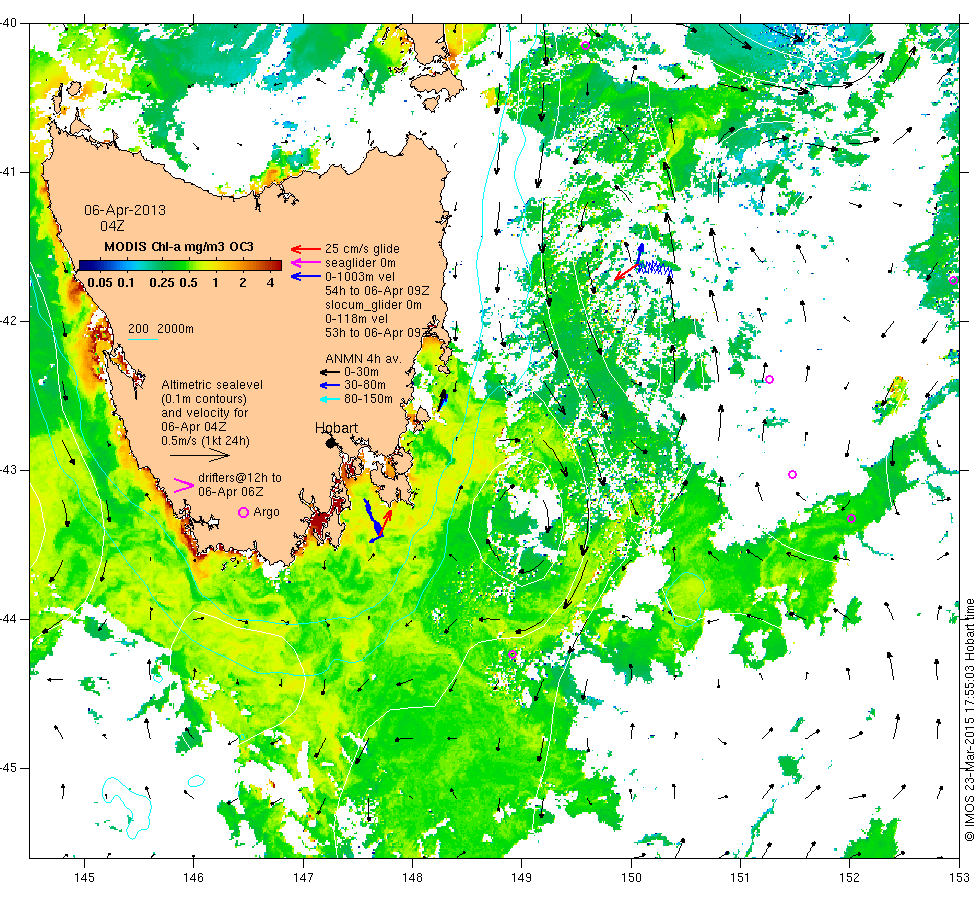Click the -45 latitude axis label

[8, 768]
